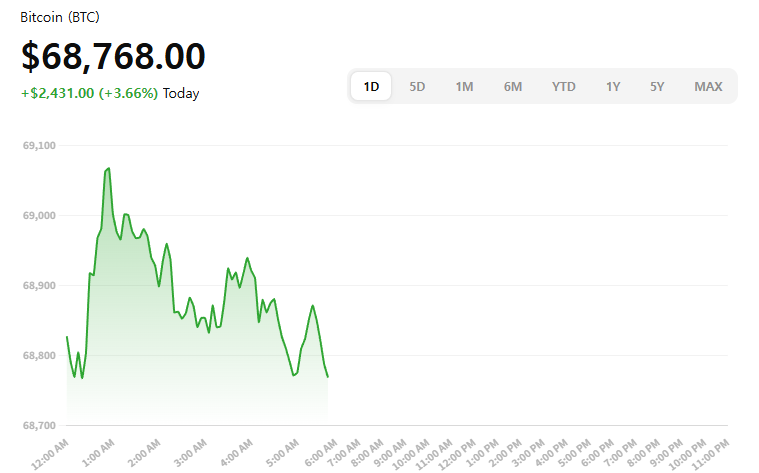Select the 1D time range tab

click(371, 86)
